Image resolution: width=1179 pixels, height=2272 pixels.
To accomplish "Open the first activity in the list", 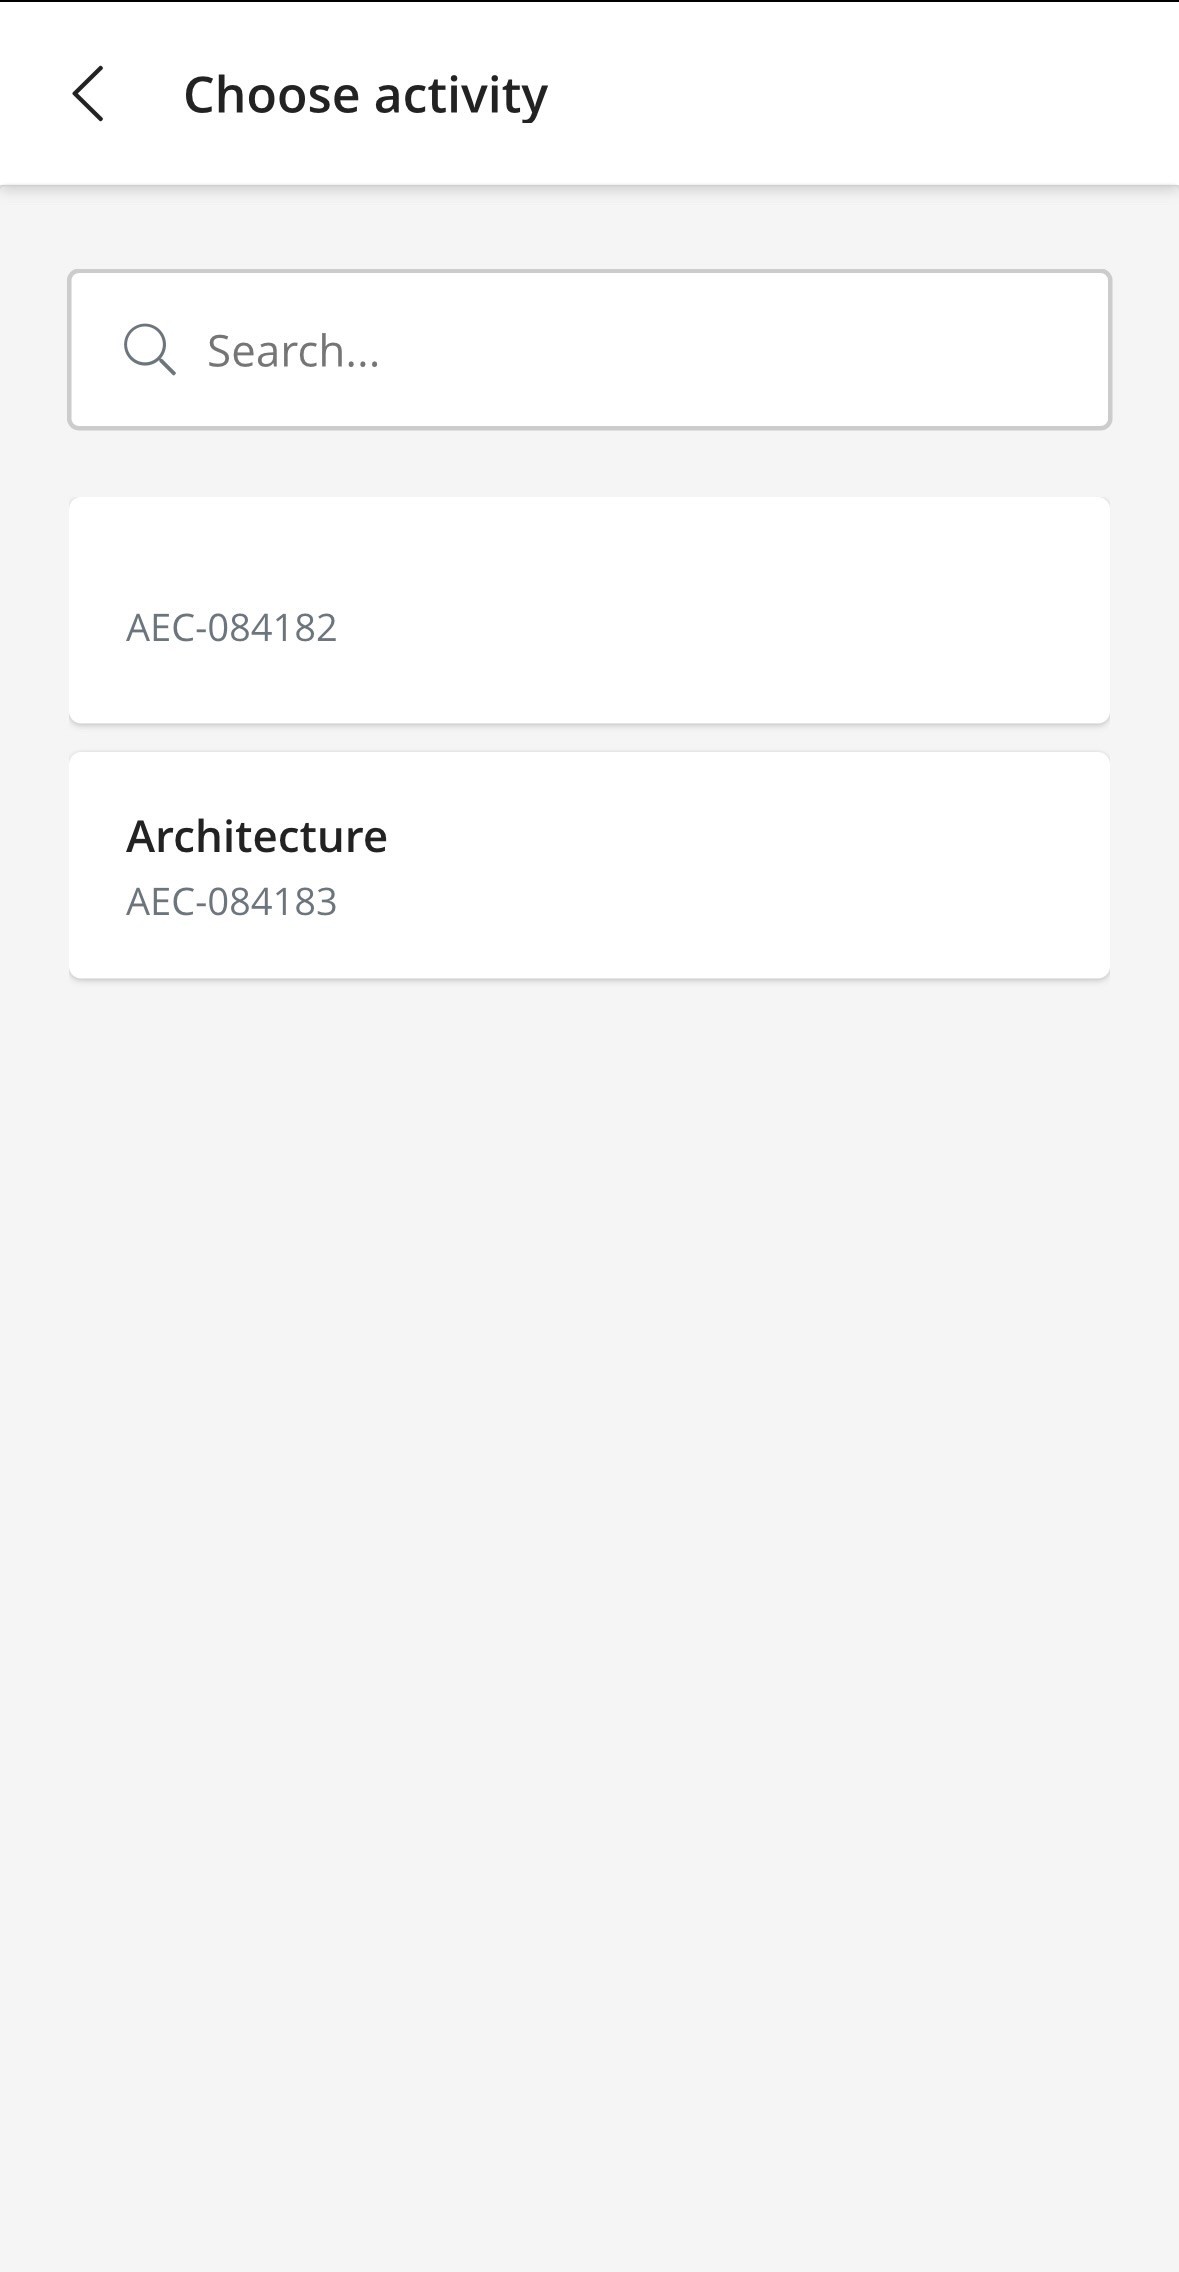I will [x=589, y=610].
